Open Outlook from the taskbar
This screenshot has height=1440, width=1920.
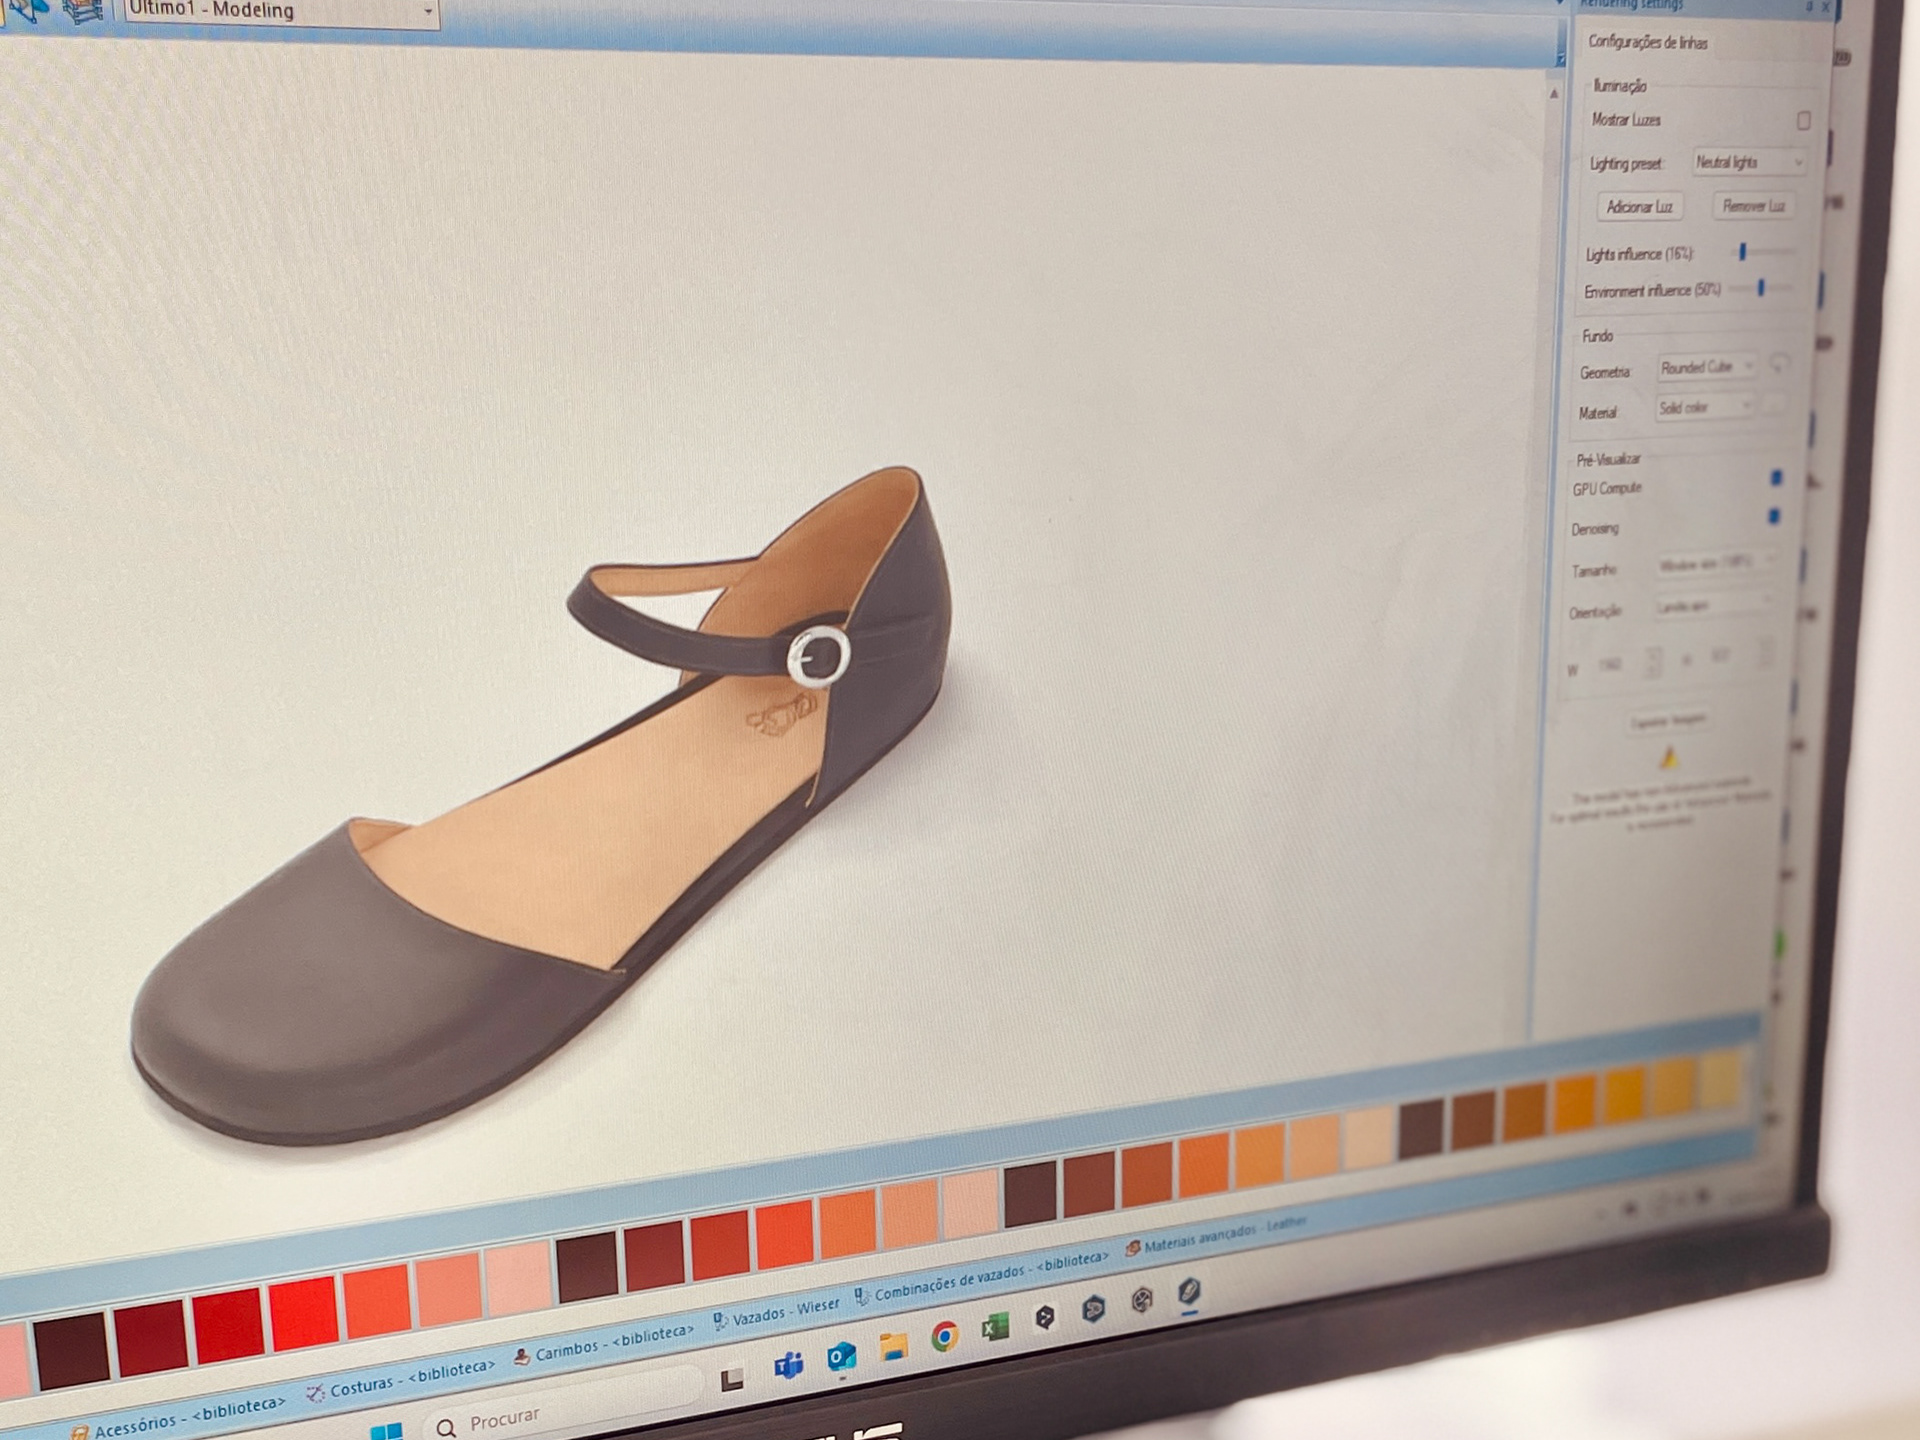[x=842, y=1356]
